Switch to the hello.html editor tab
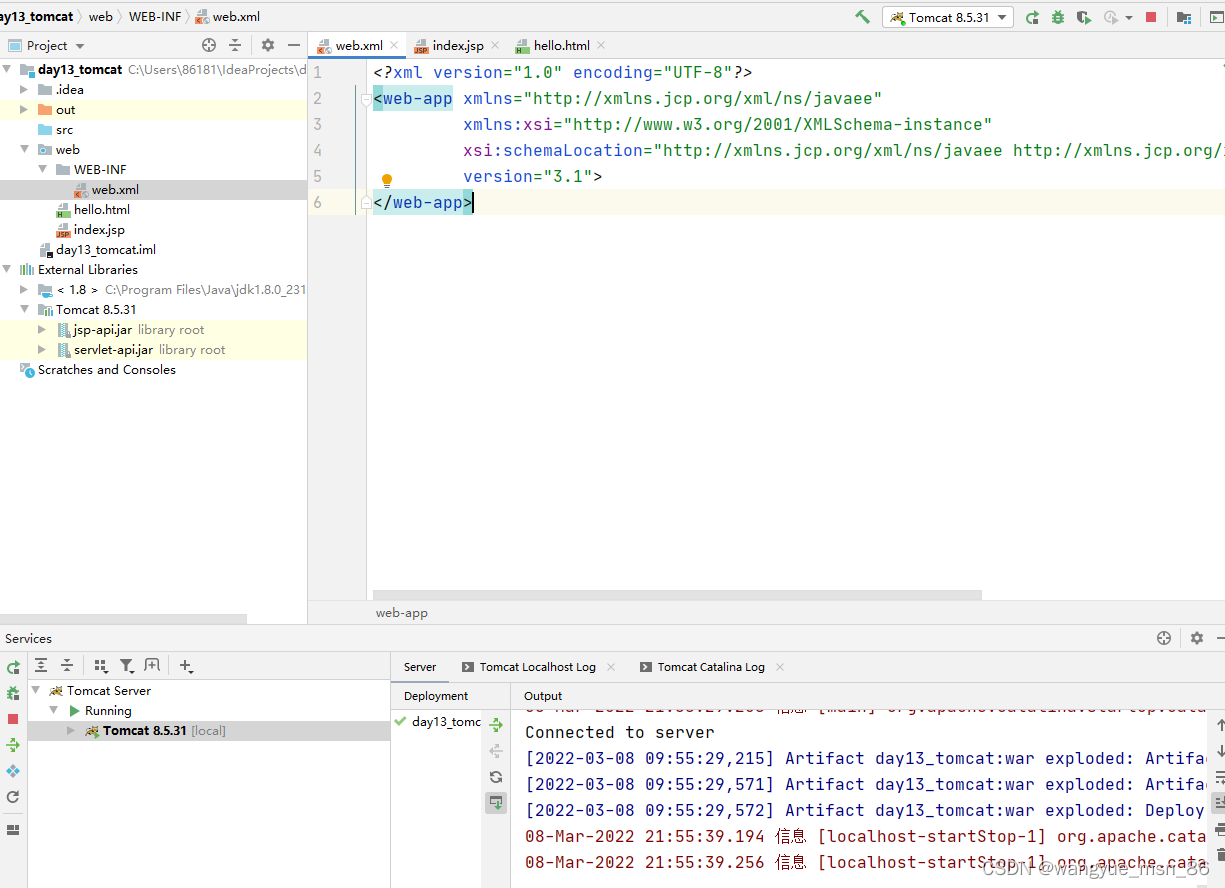 tap(562, 46)
